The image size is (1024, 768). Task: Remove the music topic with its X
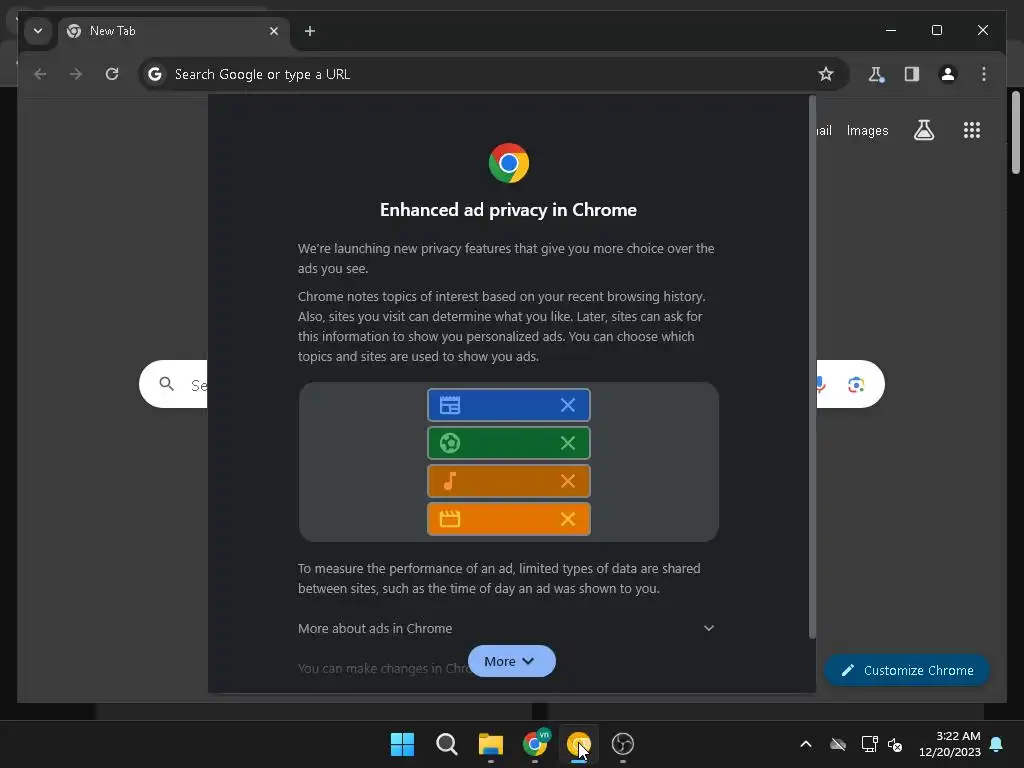tap(568, 481)
